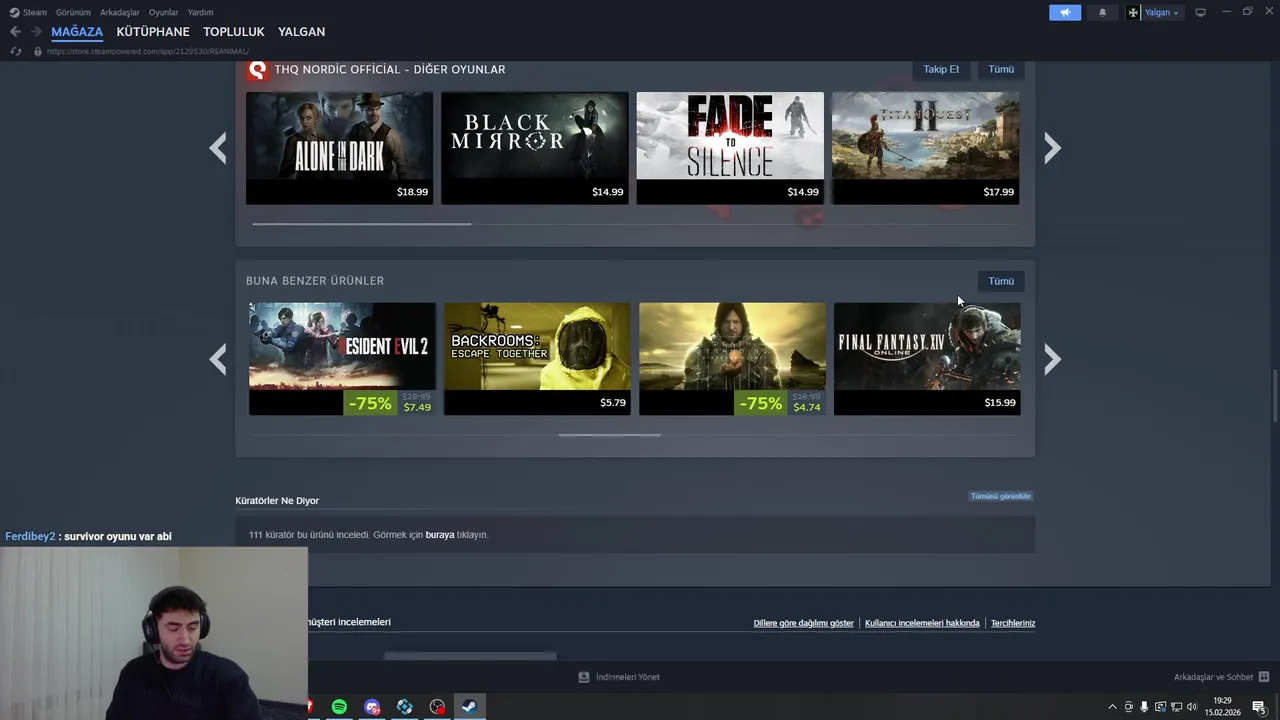Image resolution: width=1280 pixels, height=720 pixels.
Task: Switch to the KÜTÜPHANE tab
Action: [153, 32]
